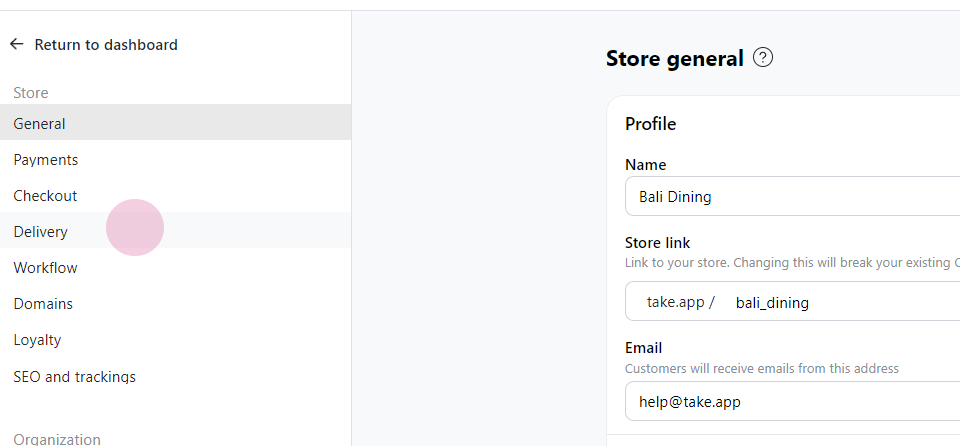Screen dimensions: 960x446
Task: Select General in the Store sidebar
Action: (x=176, y=122)
